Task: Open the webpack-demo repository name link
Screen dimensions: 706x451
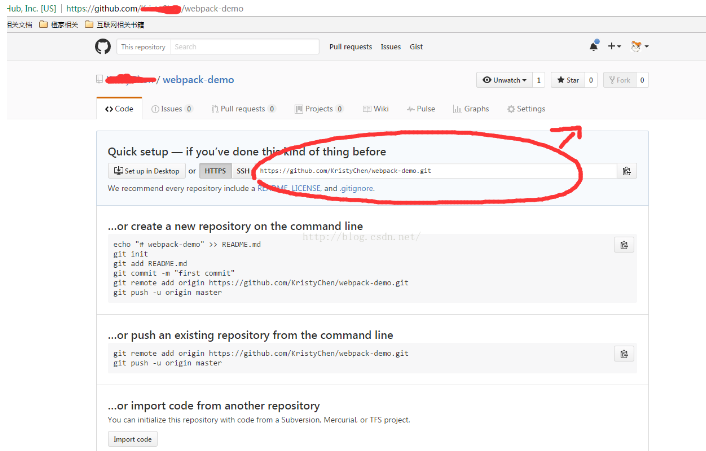Action: tap(198, 80)
